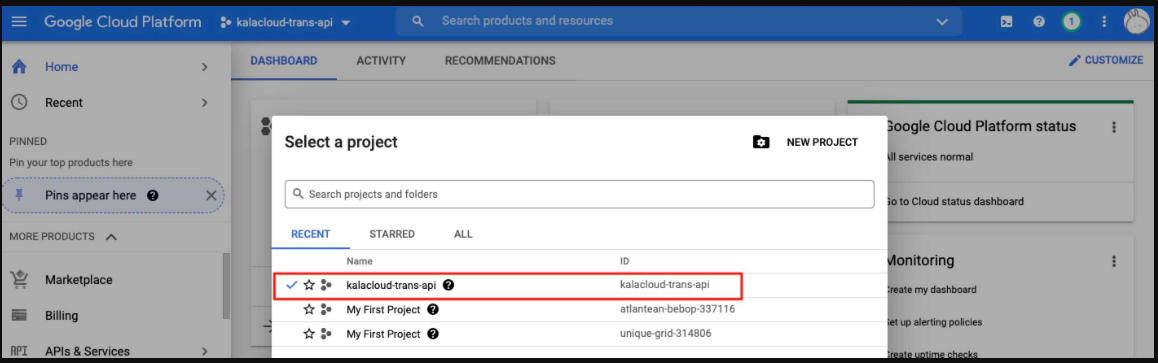Open help icon in unique-grid-314806 row

pos(433,334)
